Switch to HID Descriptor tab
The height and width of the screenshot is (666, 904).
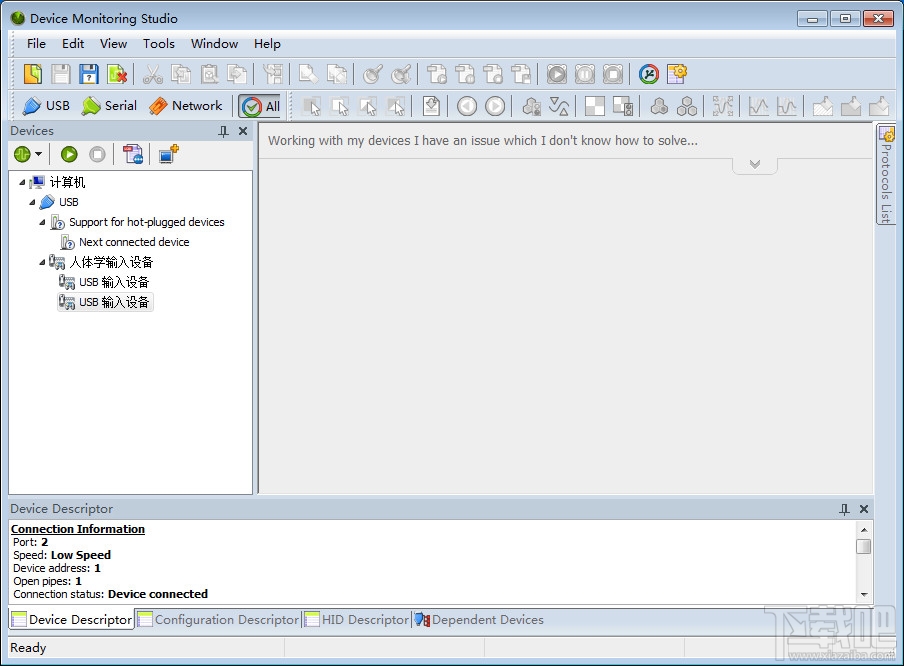click(357, 619)
